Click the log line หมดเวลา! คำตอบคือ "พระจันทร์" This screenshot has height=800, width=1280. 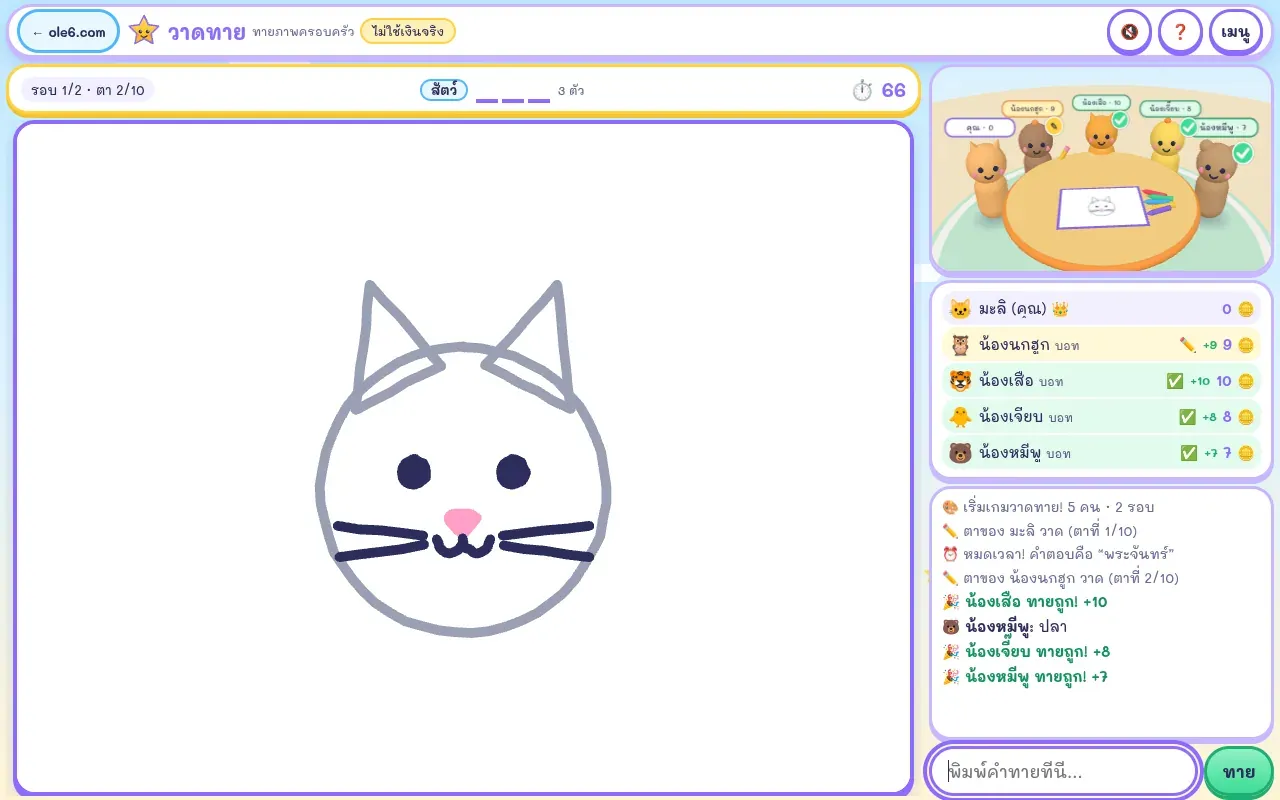(x=1058, y=554)
